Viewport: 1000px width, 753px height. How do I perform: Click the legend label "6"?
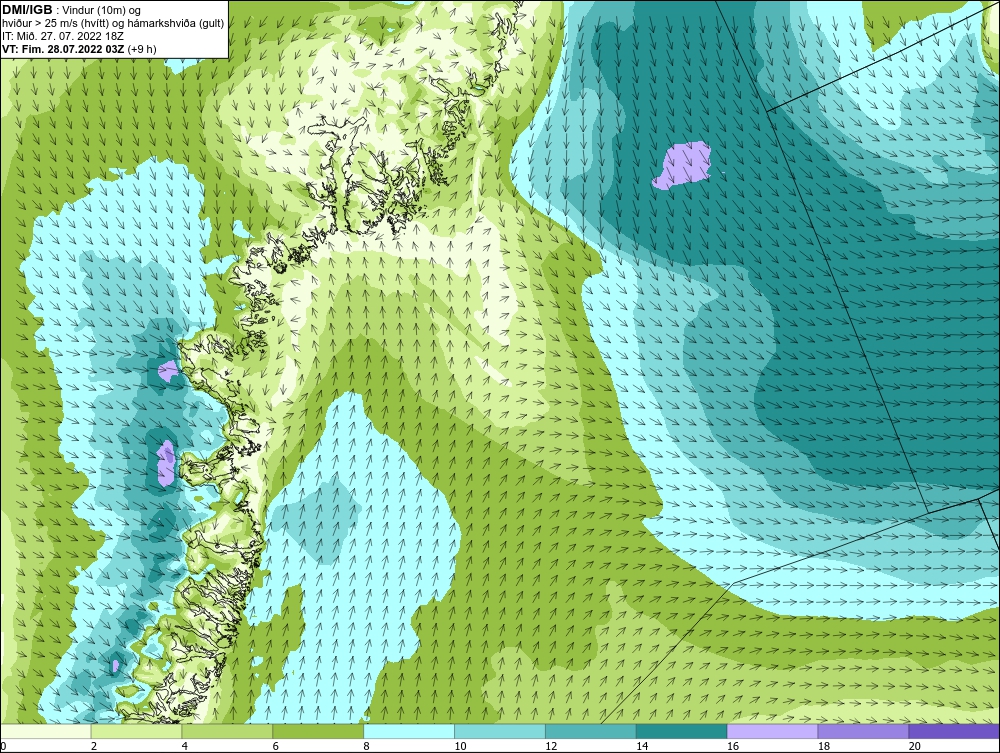point(276,746)
